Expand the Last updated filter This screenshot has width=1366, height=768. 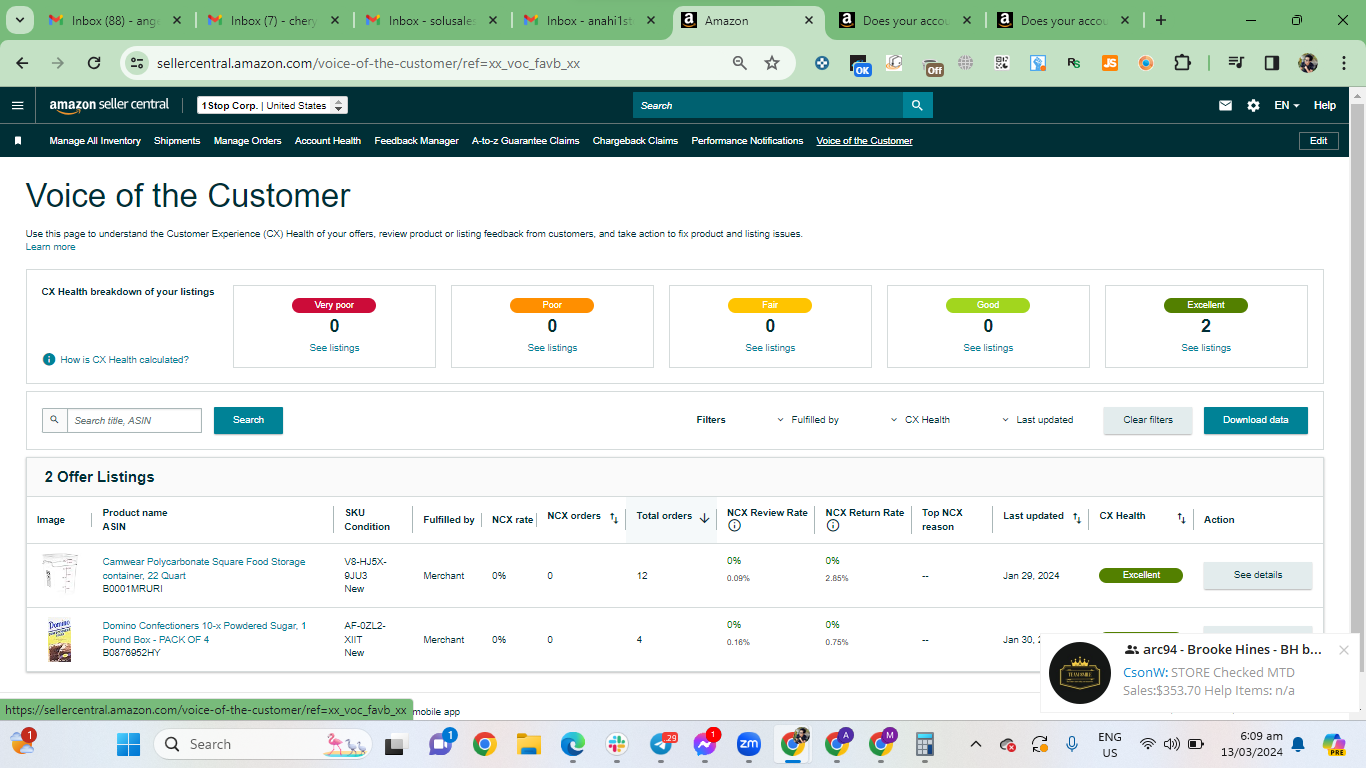(x=1037, y=420)
